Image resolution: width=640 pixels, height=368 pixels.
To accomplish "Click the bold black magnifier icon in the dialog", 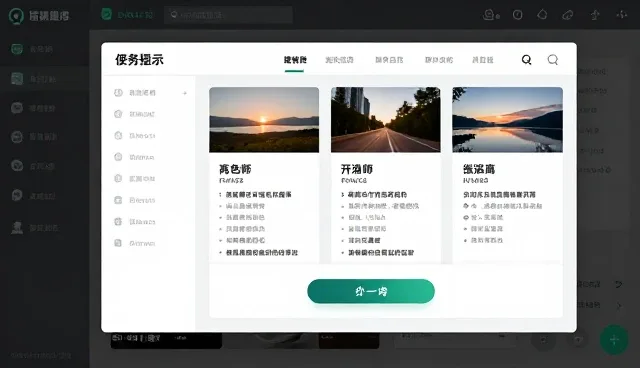I will (x=527, y=60).
